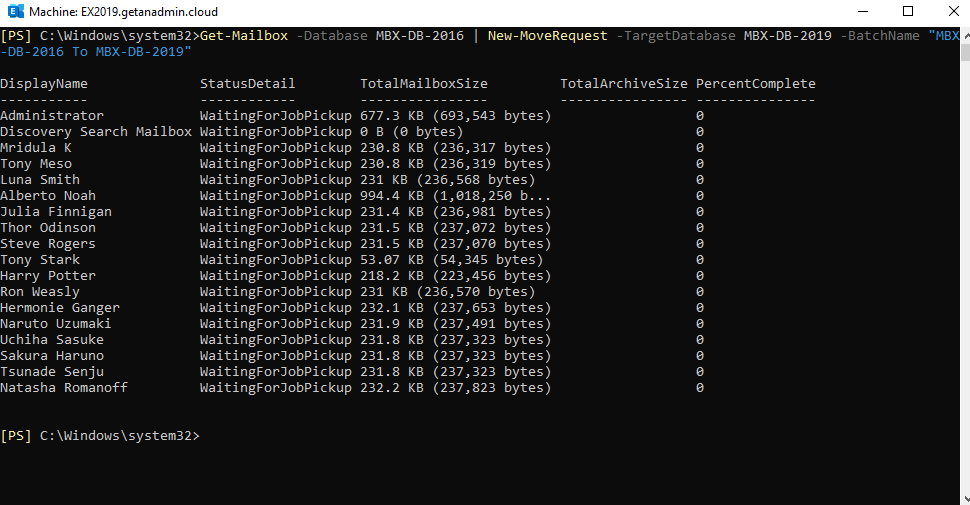Image resolution: width=970 pixels, height=505 pixels.
Task: Click the '-TargetDatabase' parameter text
Action: pos(676,36)
